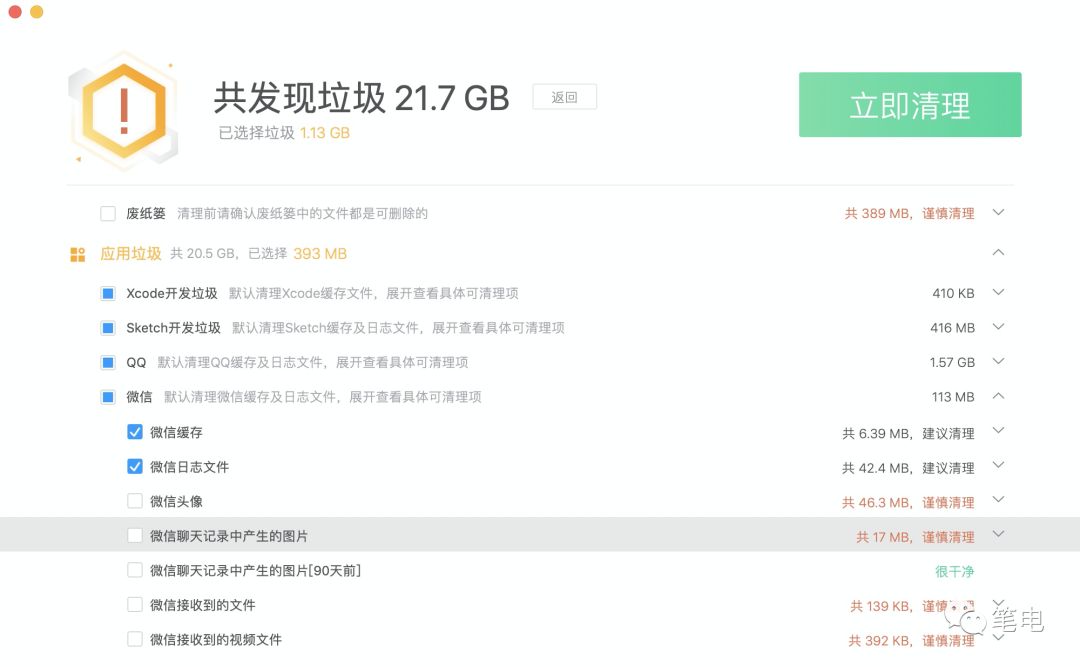The width and height of the screenshot is (1080, 667).
Task: Disable the QQ cleanup checkbox
Action: pos(107,362)
